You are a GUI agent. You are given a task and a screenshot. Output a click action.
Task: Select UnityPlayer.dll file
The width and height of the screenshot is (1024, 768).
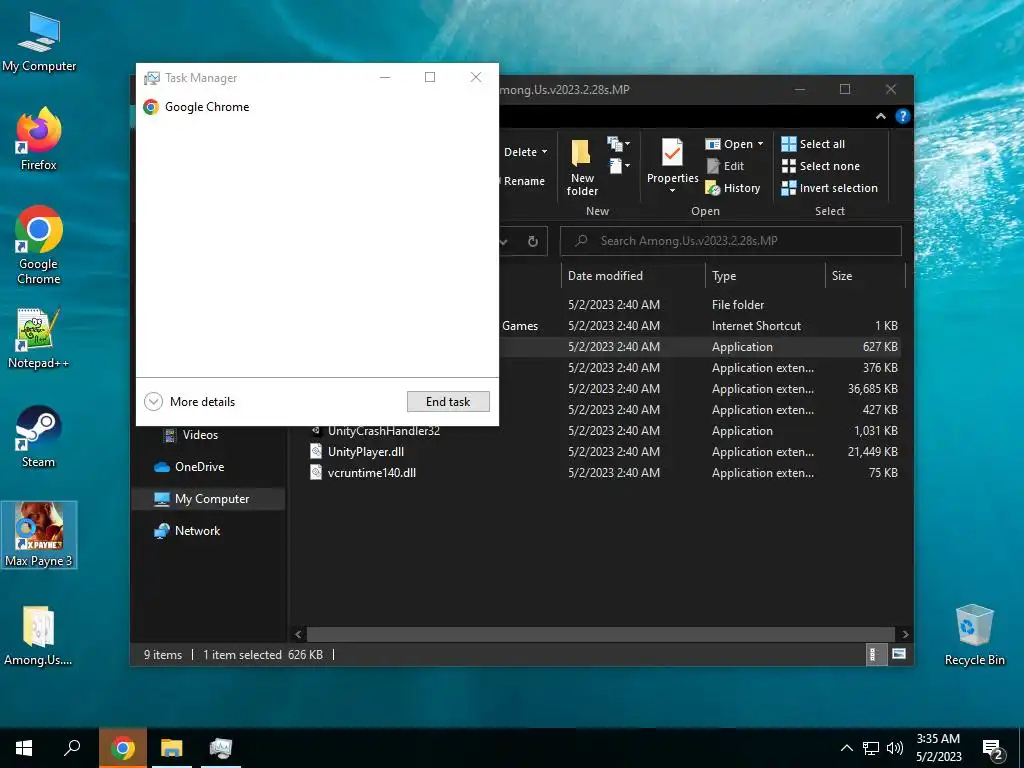(x=366, y=452)
